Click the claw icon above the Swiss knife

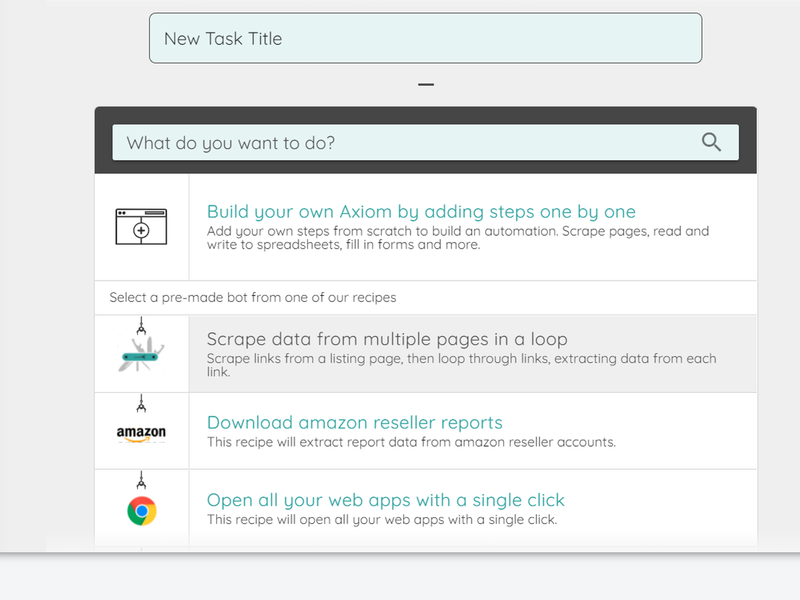[x=141, y=325]
